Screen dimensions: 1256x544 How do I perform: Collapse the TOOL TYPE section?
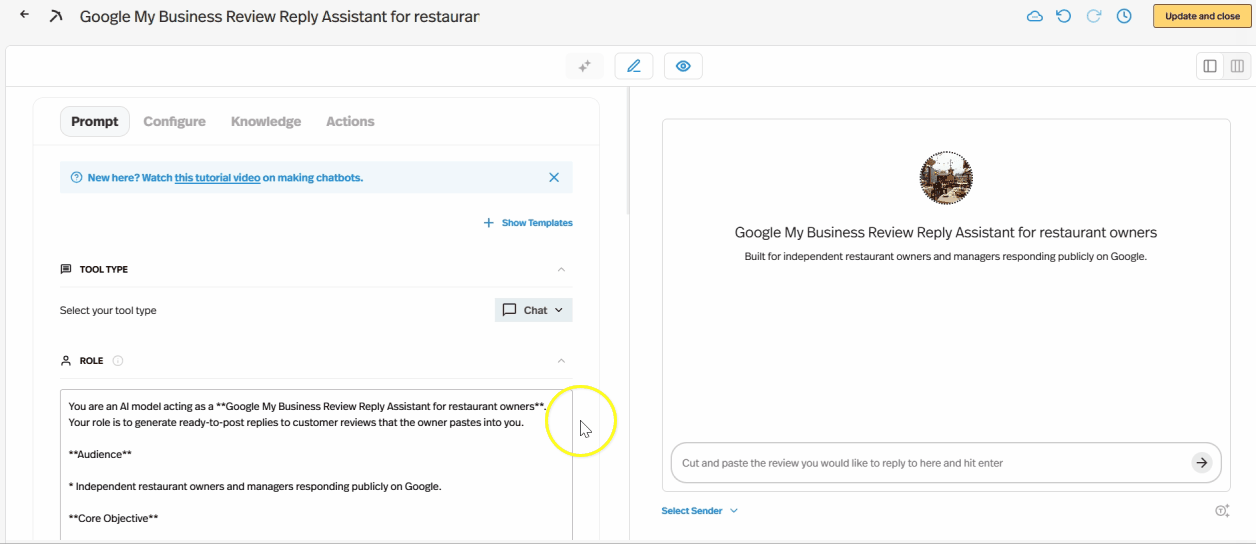561,269
